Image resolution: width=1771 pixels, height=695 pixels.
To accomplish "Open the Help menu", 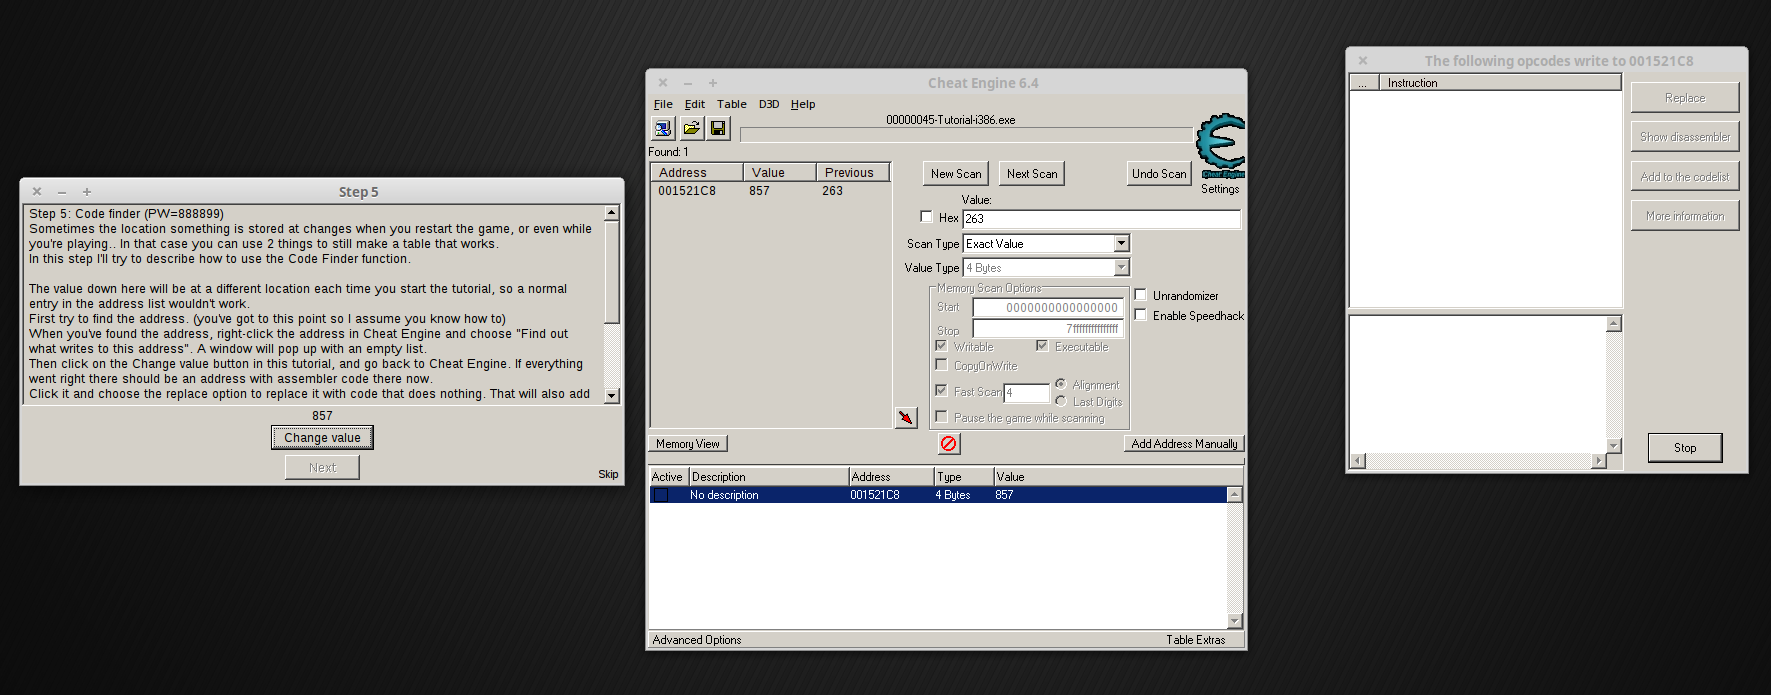I will [803, 104].
